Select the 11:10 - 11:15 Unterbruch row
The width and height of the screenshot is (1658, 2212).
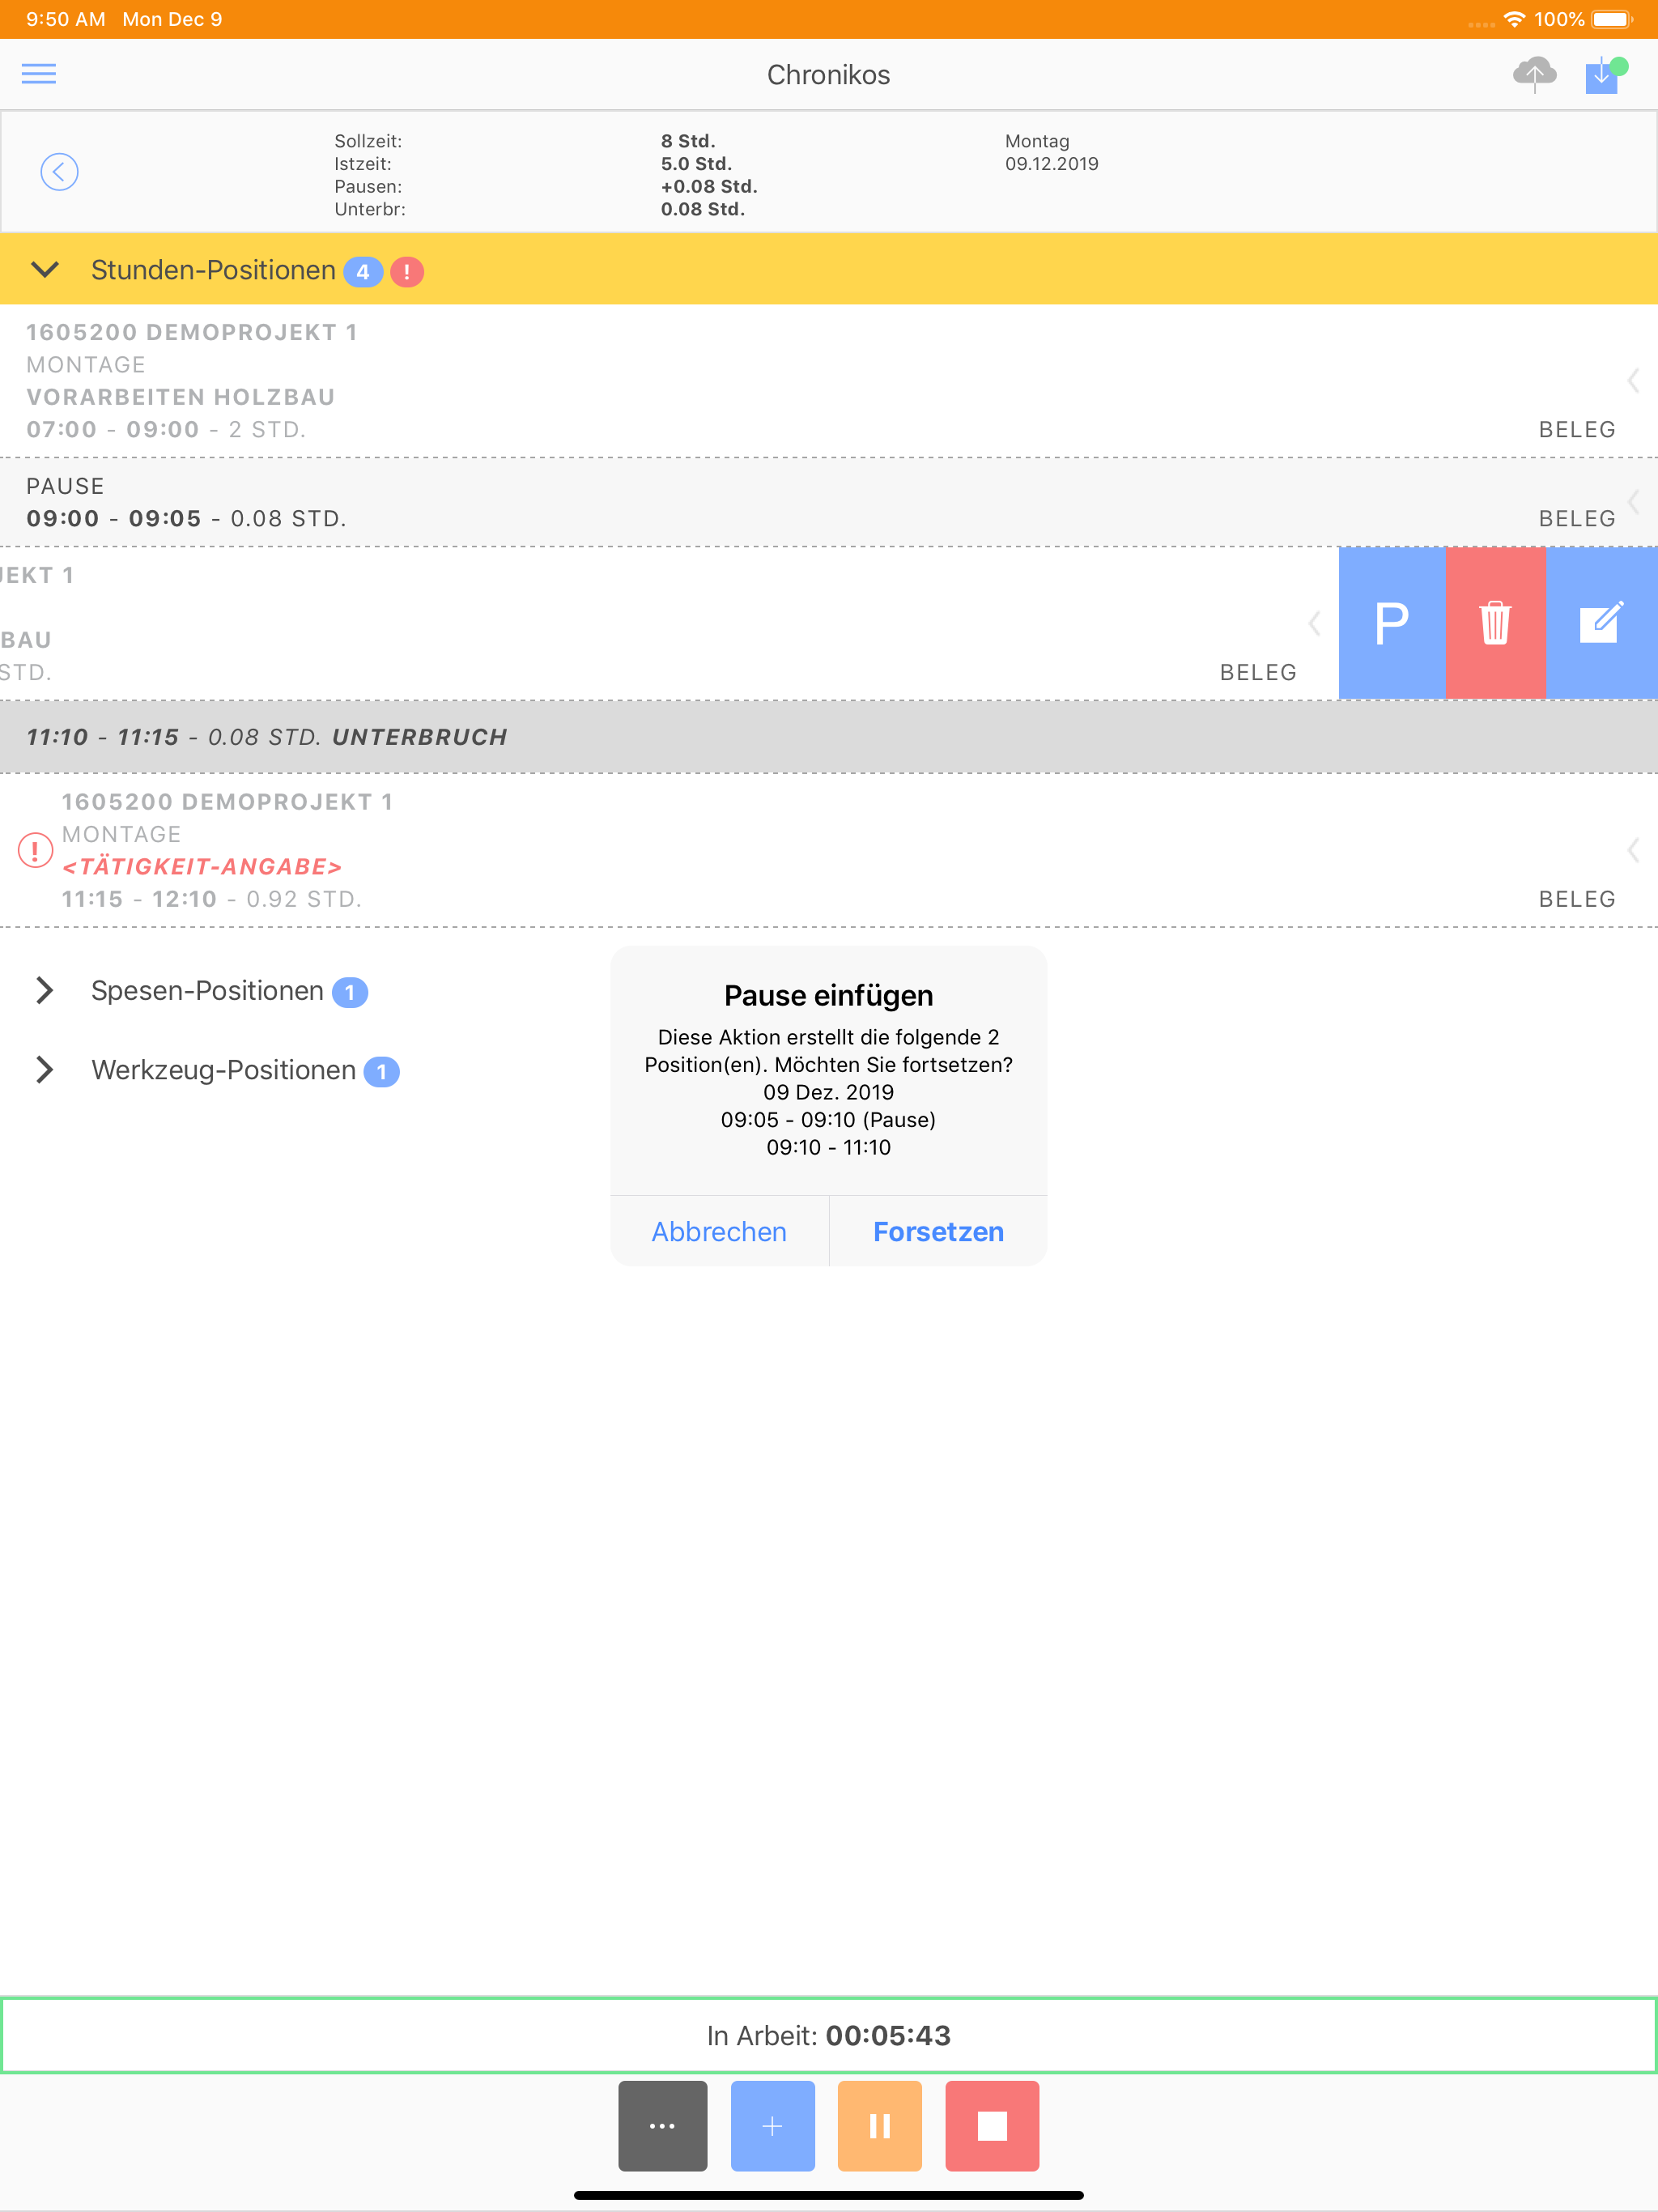(829, 737)
